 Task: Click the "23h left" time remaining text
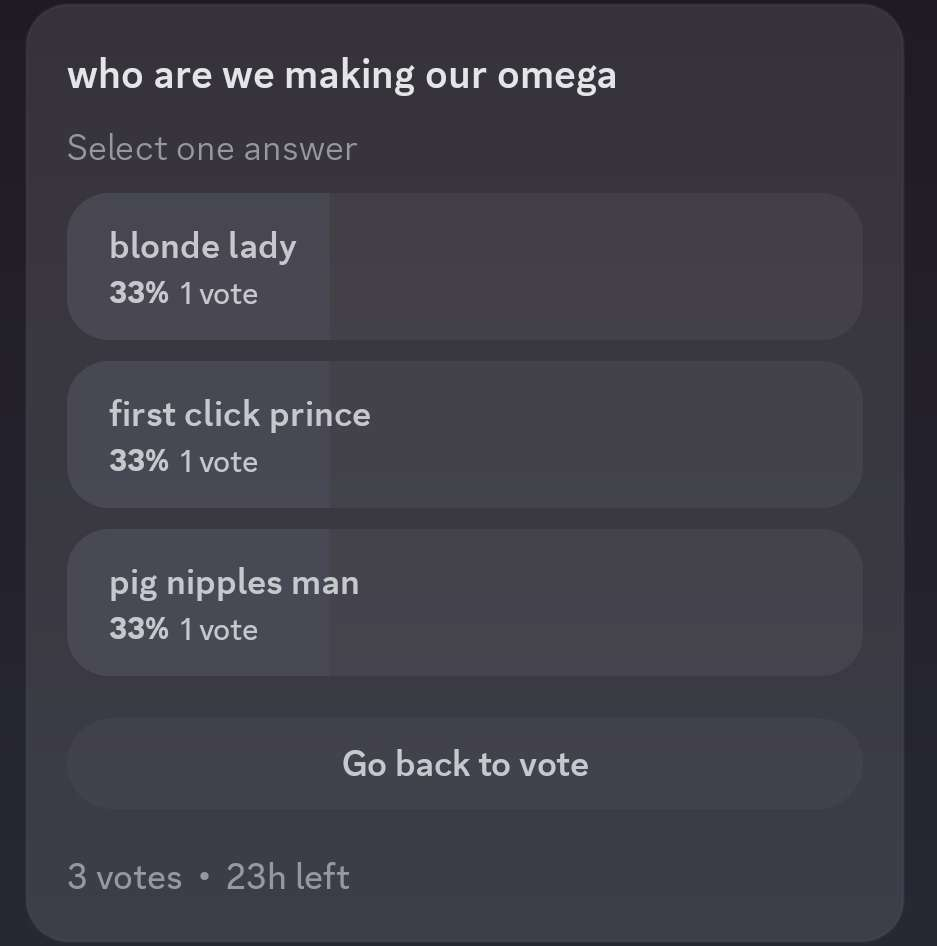click(x=288, y=877)
